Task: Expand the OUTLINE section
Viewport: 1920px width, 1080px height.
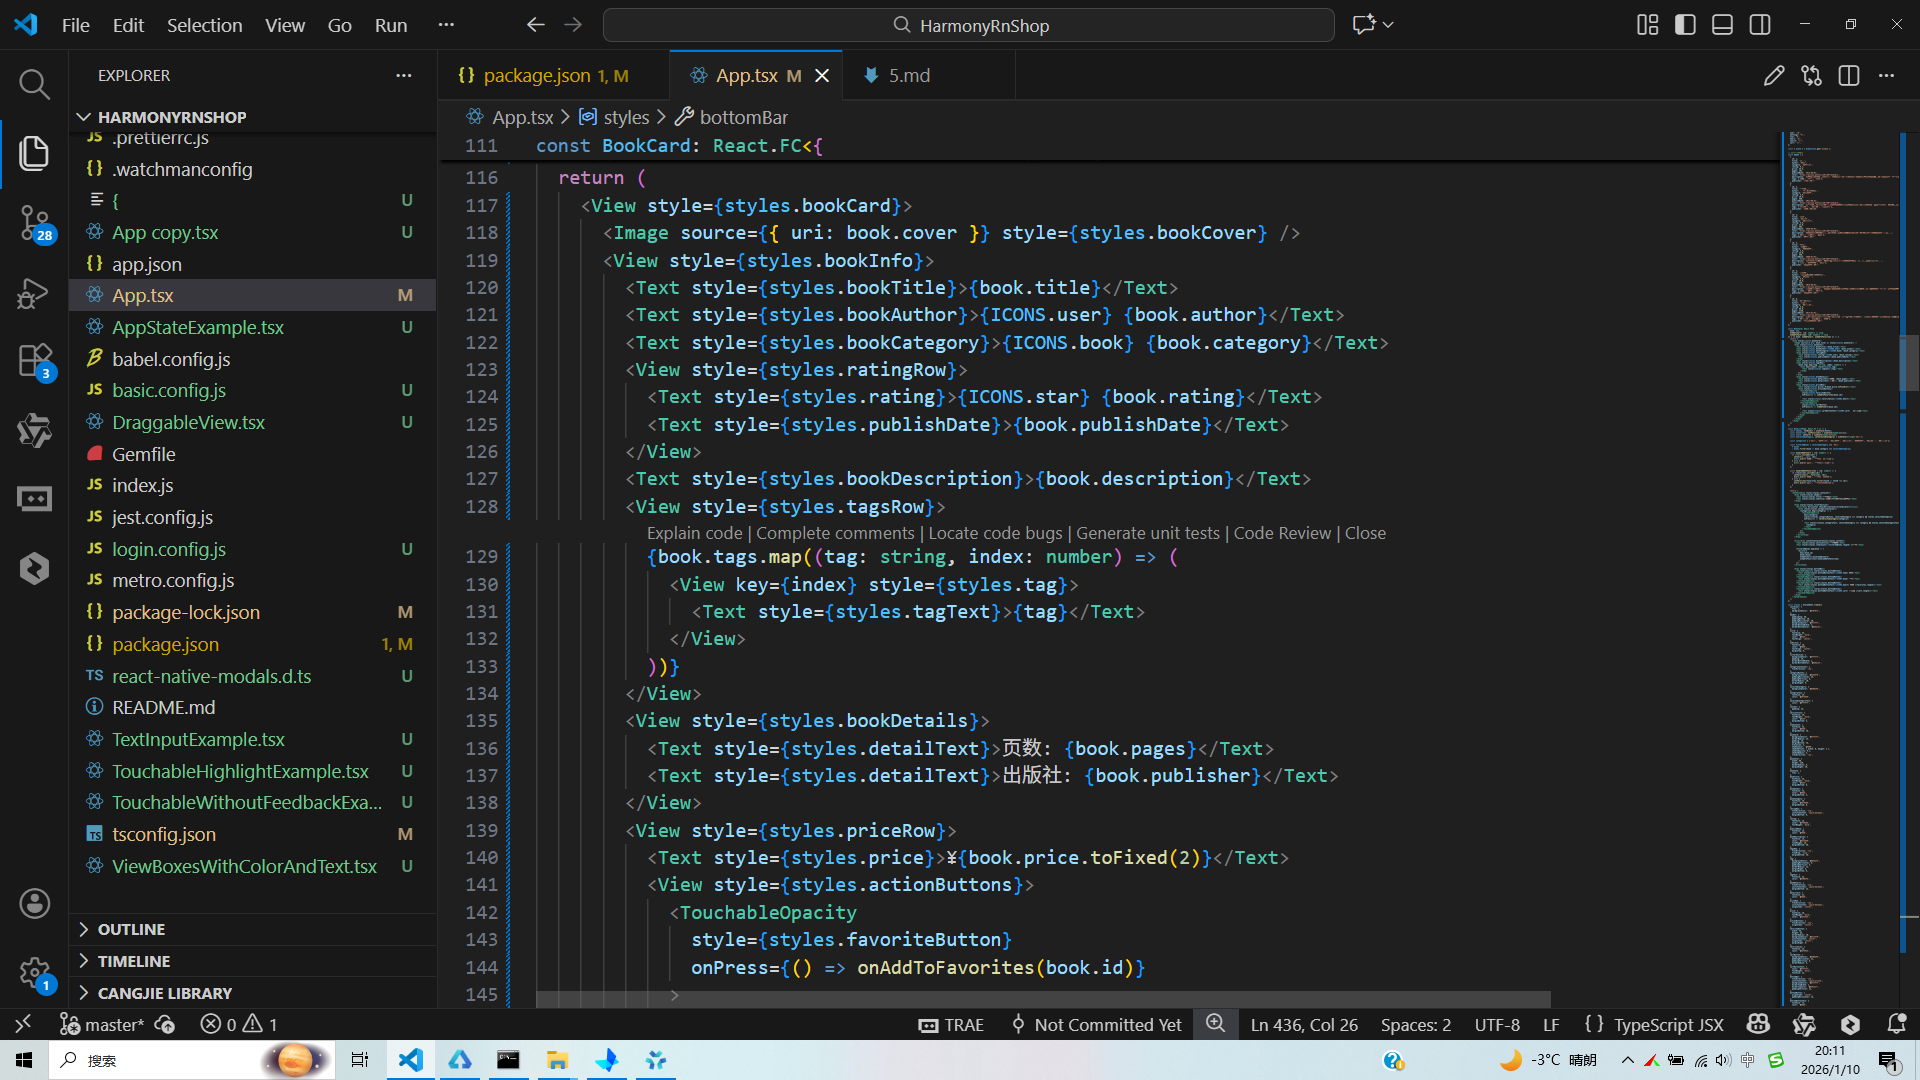Action: coord(131,929)
